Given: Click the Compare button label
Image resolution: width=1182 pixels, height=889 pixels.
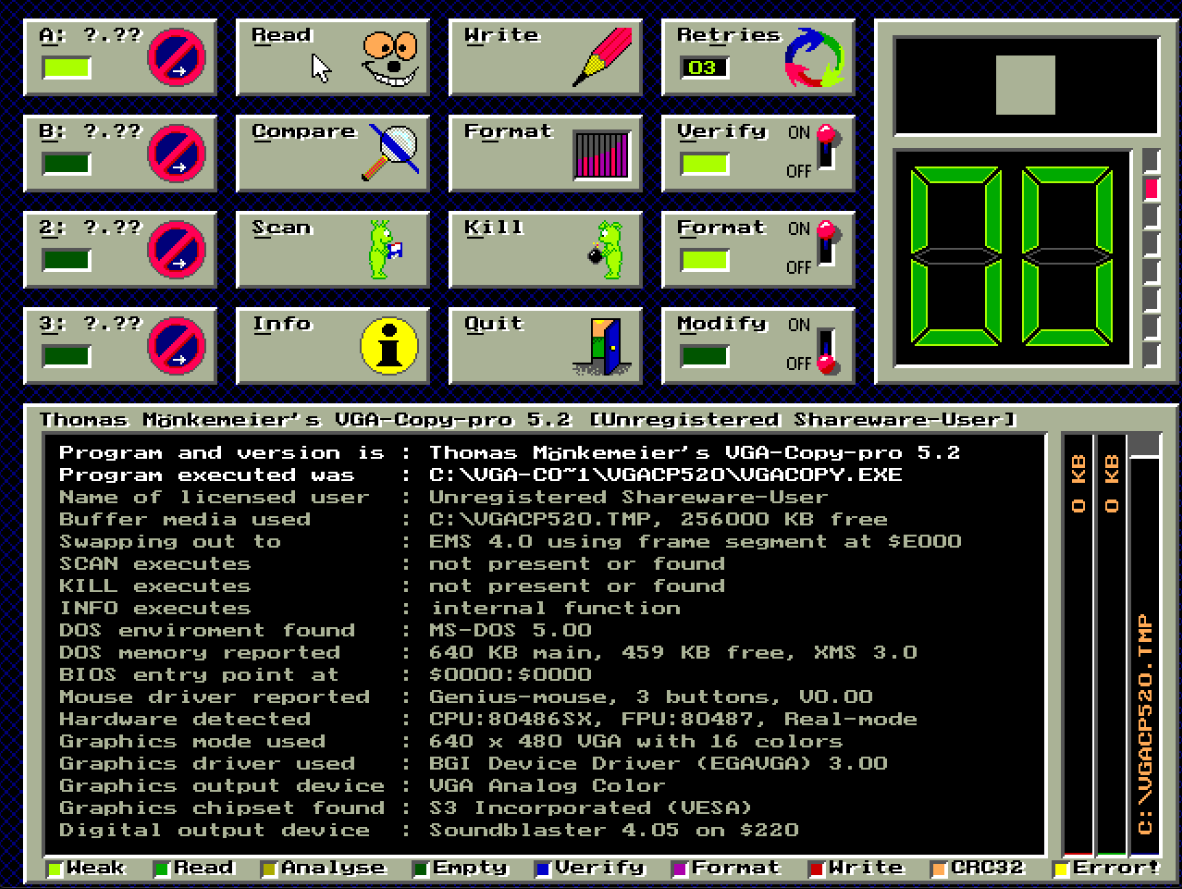Looking at the screenshot, I should pos(303,132).
